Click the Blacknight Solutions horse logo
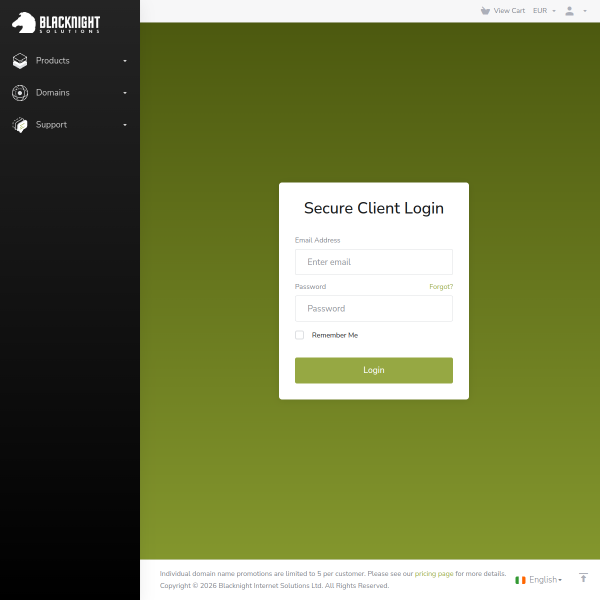This screenshot has height=600, width=600. (x=56, y=23)
